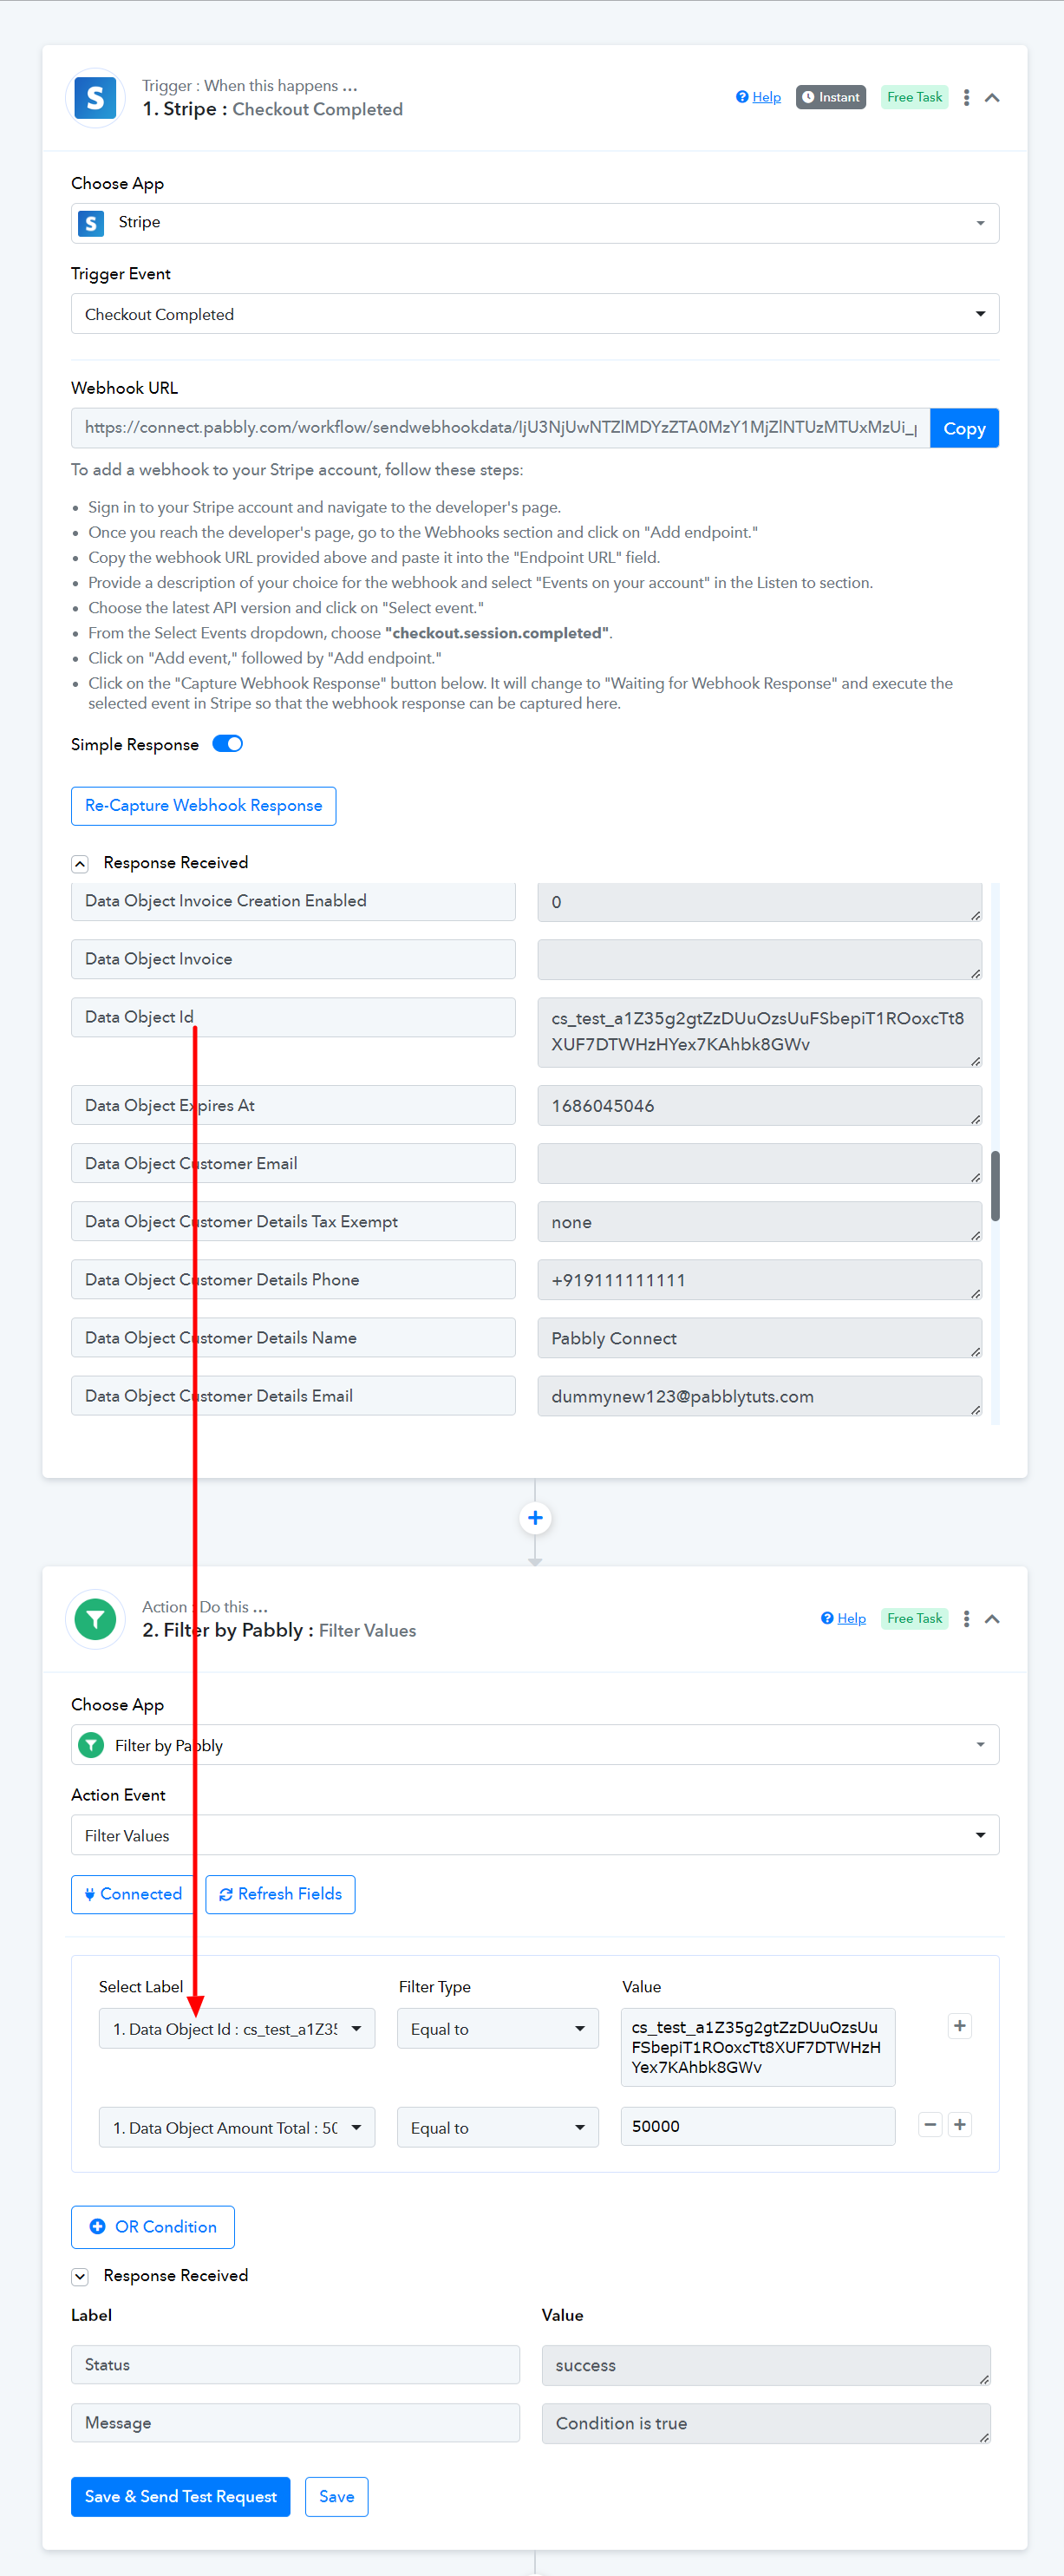Toggle the Simple Response switch
Image resolution: width=1064 pixels, height=2576 pixels.
tap(228, 744)
